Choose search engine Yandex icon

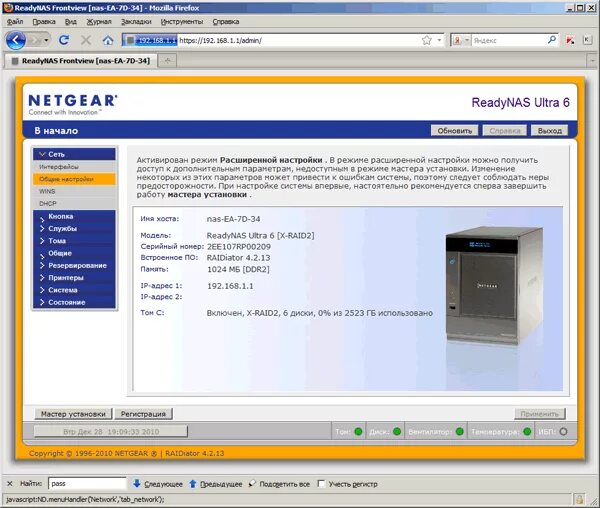(457, 40)
